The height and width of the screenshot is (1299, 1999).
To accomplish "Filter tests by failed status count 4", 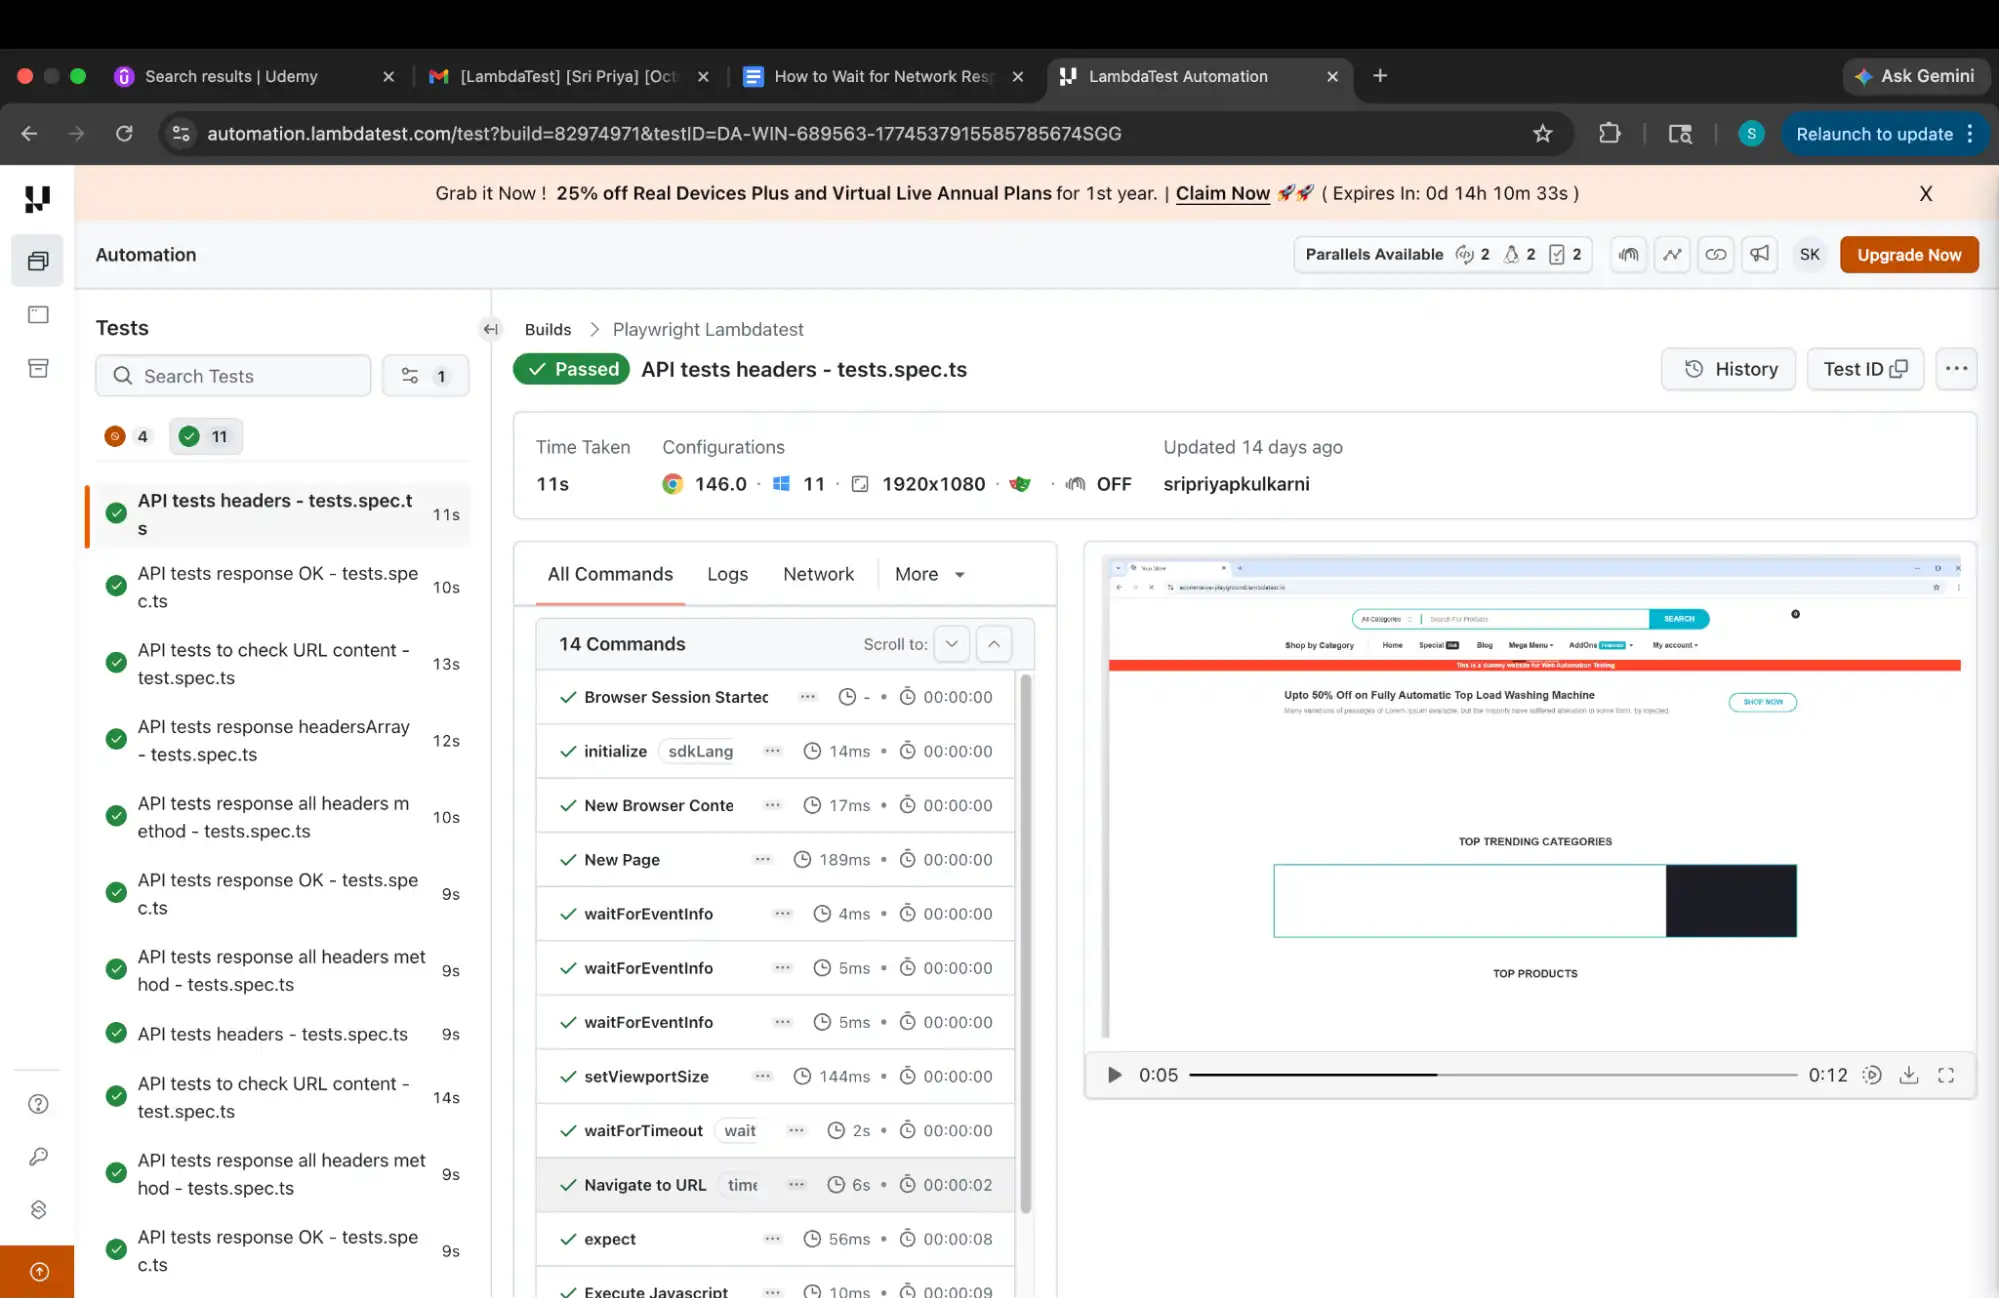I will pyautogui.click(x=127, y=436).
